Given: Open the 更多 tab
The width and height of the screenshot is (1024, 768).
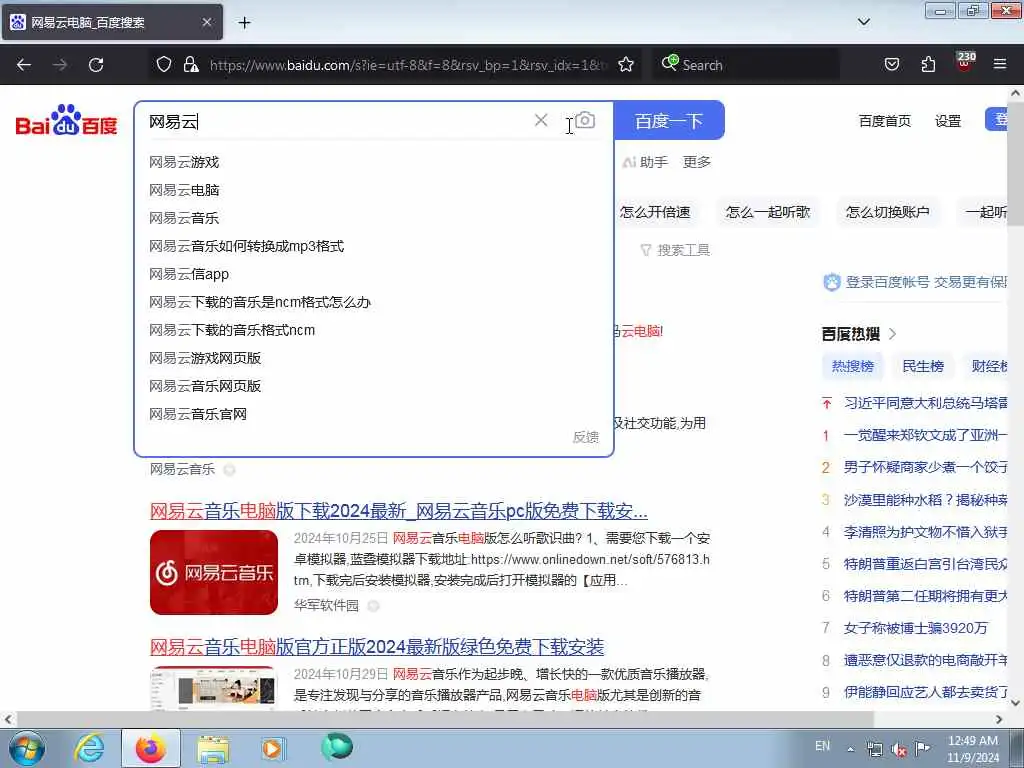Looking at the screenshot, I should [696, 162].
